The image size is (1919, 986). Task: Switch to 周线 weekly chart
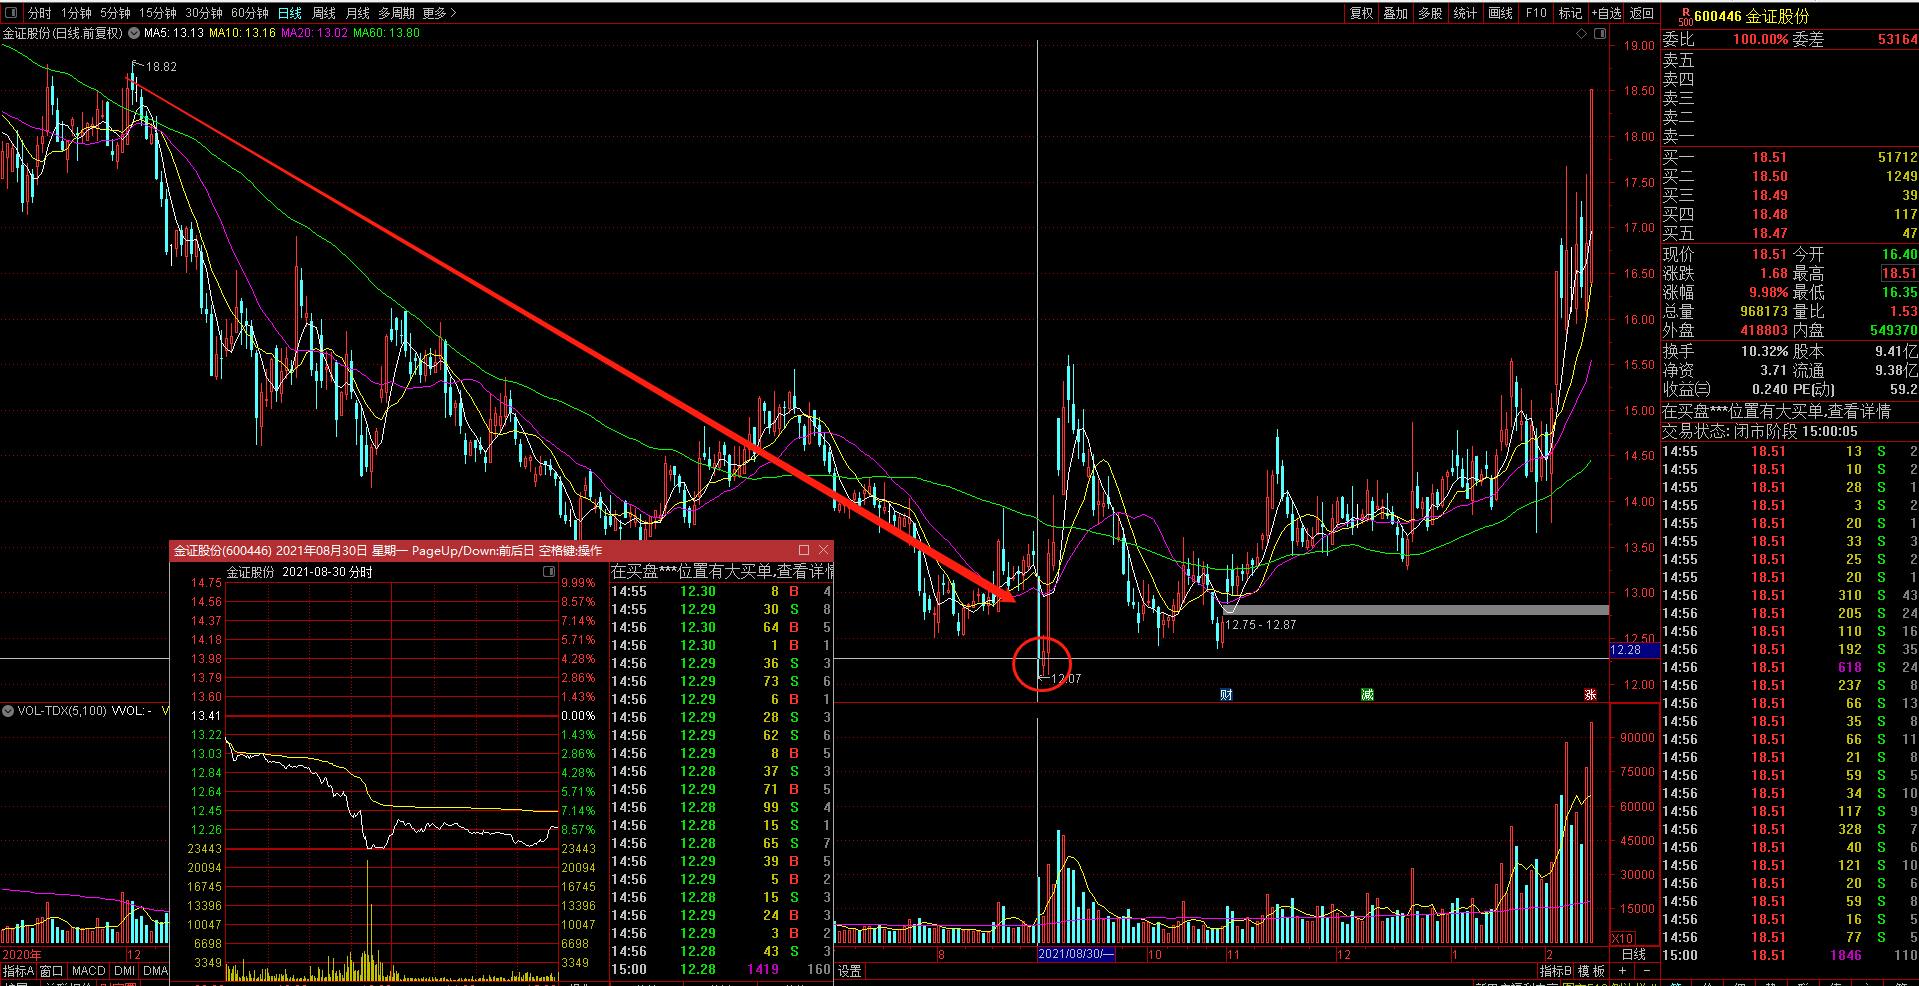[324, 13]
